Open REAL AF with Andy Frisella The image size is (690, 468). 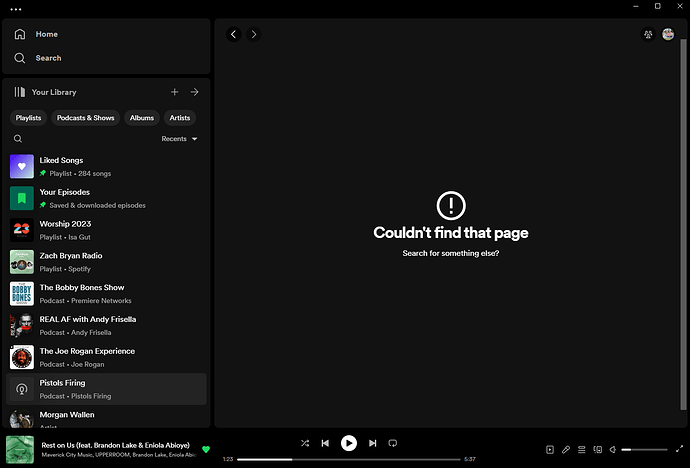tap(106, 325)
